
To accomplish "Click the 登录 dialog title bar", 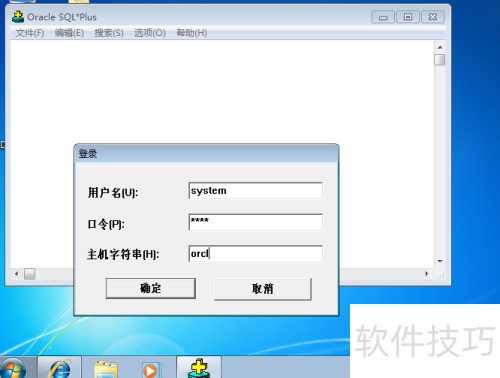I will click(x=206, y=154).
